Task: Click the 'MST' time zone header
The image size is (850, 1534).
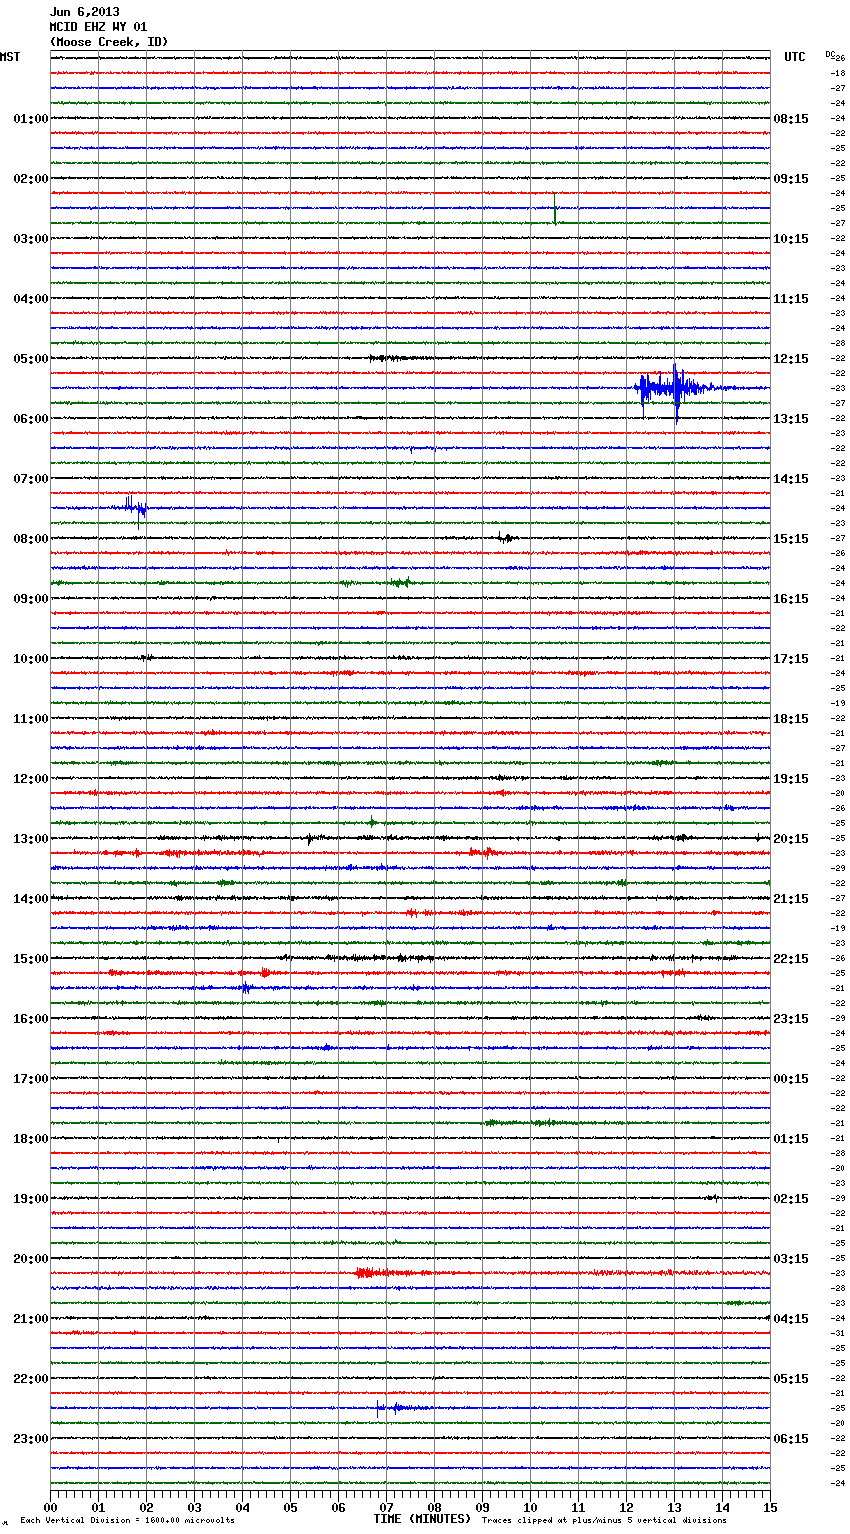Action: [10, 57]
